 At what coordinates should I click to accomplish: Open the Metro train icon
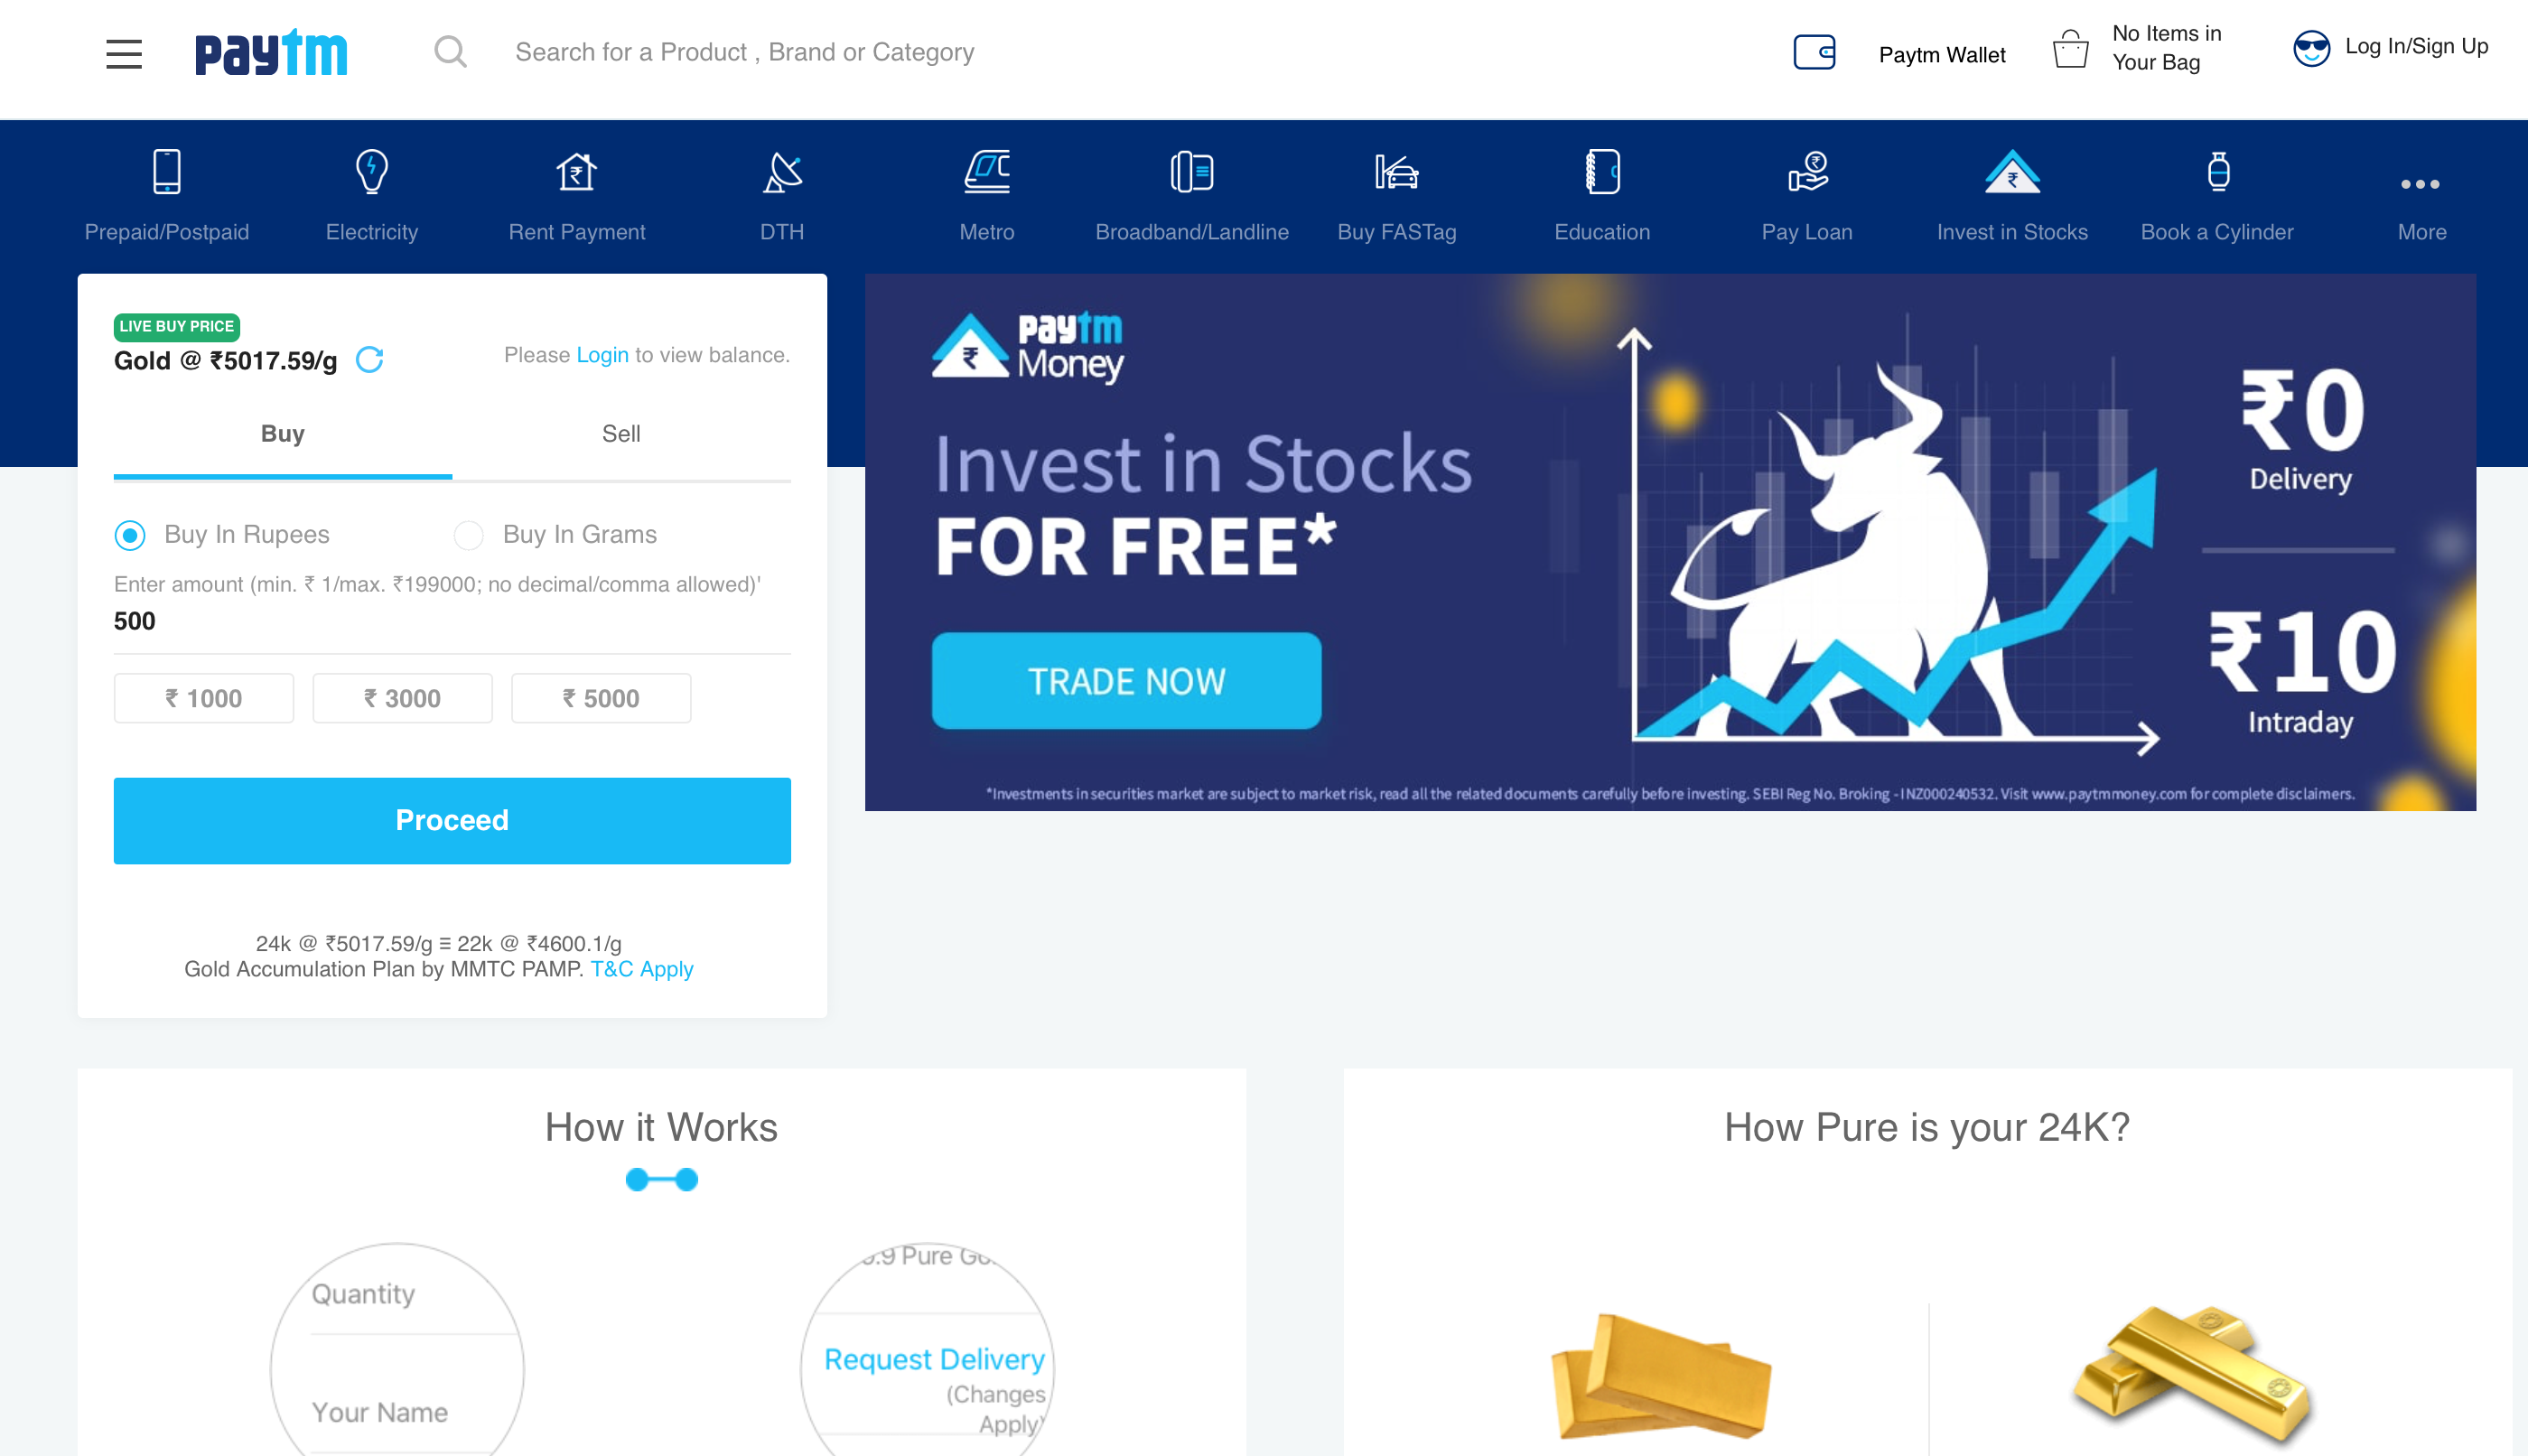click(x=987, y=172)
